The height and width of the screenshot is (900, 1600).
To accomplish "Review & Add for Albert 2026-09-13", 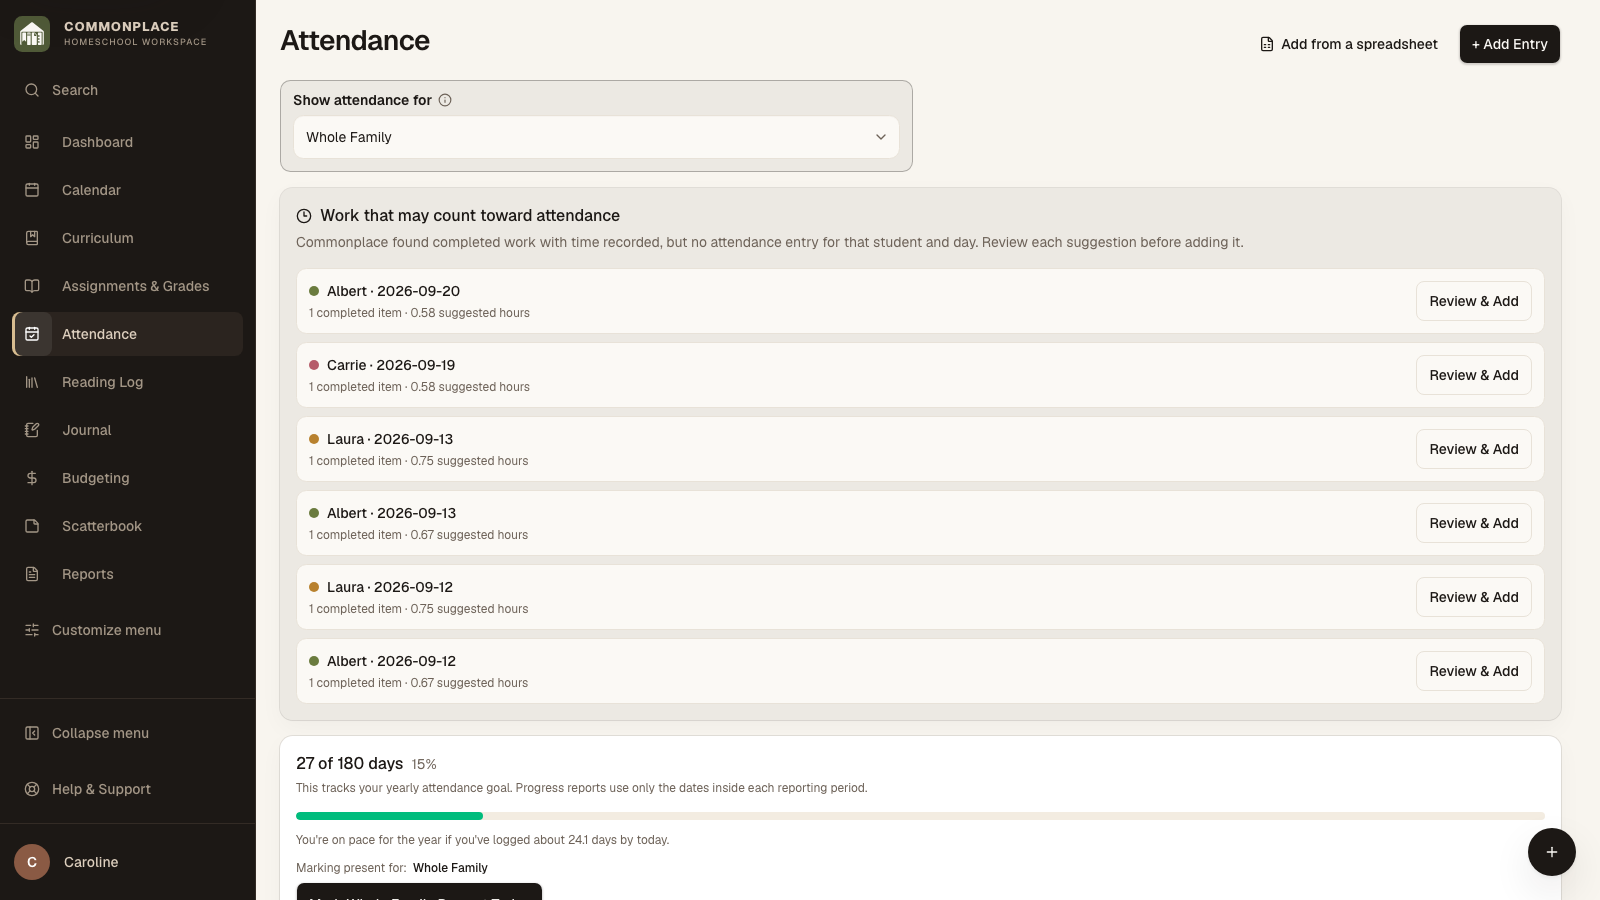I will coord(1474,523).
